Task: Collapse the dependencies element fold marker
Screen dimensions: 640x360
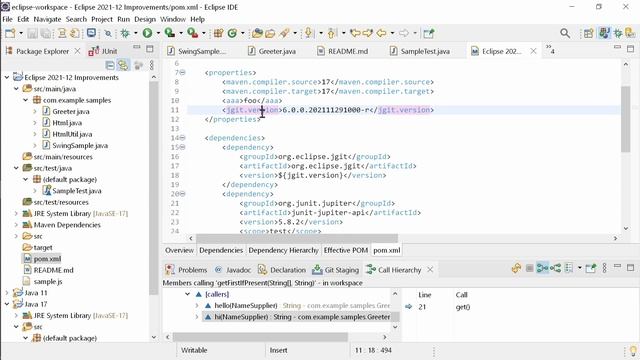Action: (182, 138)
